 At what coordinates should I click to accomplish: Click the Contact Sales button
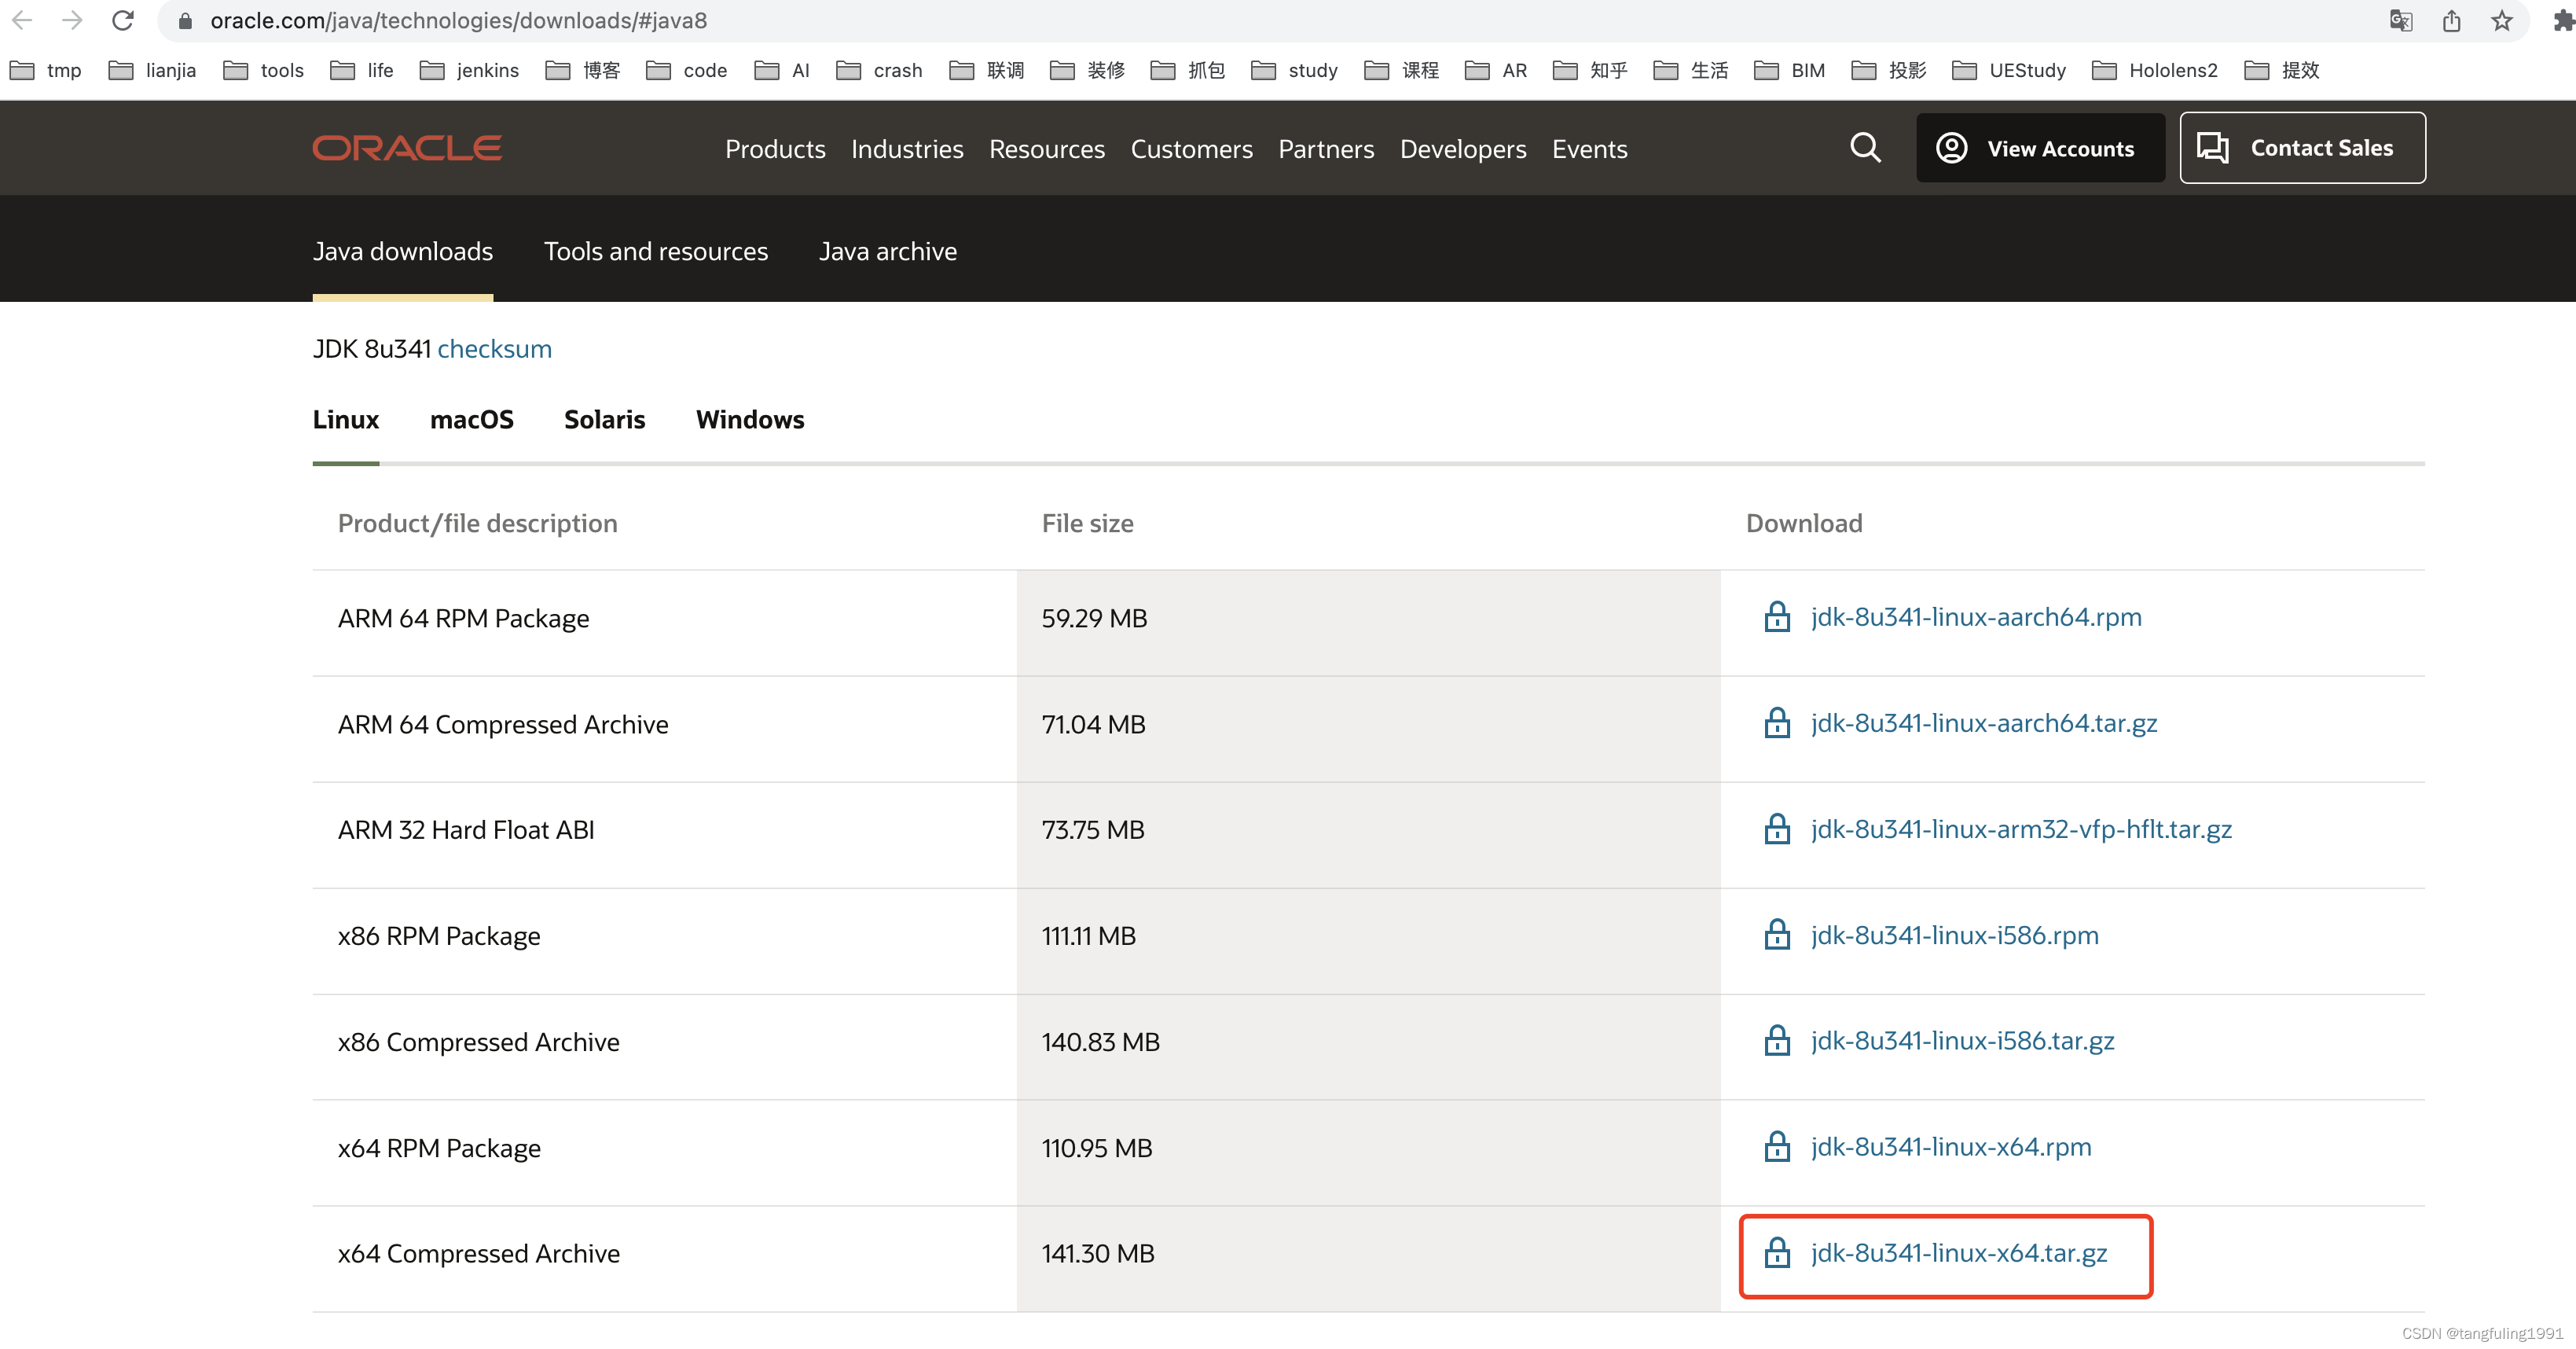(2302, 148)
